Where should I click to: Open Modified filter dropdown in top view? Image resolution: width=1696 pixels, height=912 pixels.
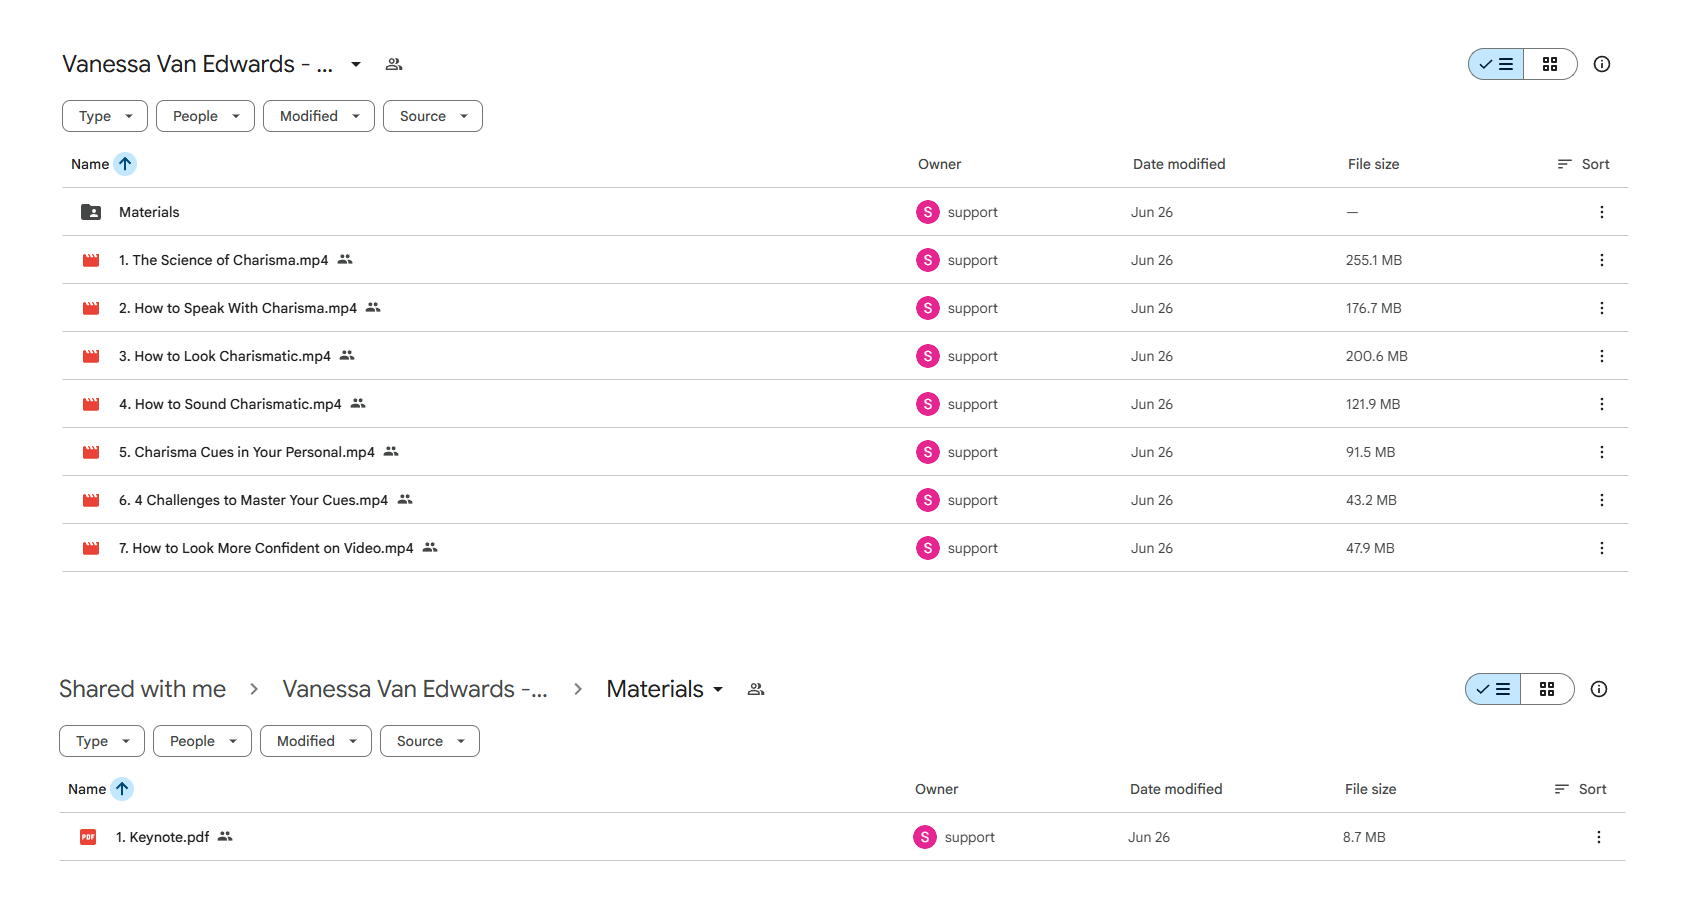[319, 116]
